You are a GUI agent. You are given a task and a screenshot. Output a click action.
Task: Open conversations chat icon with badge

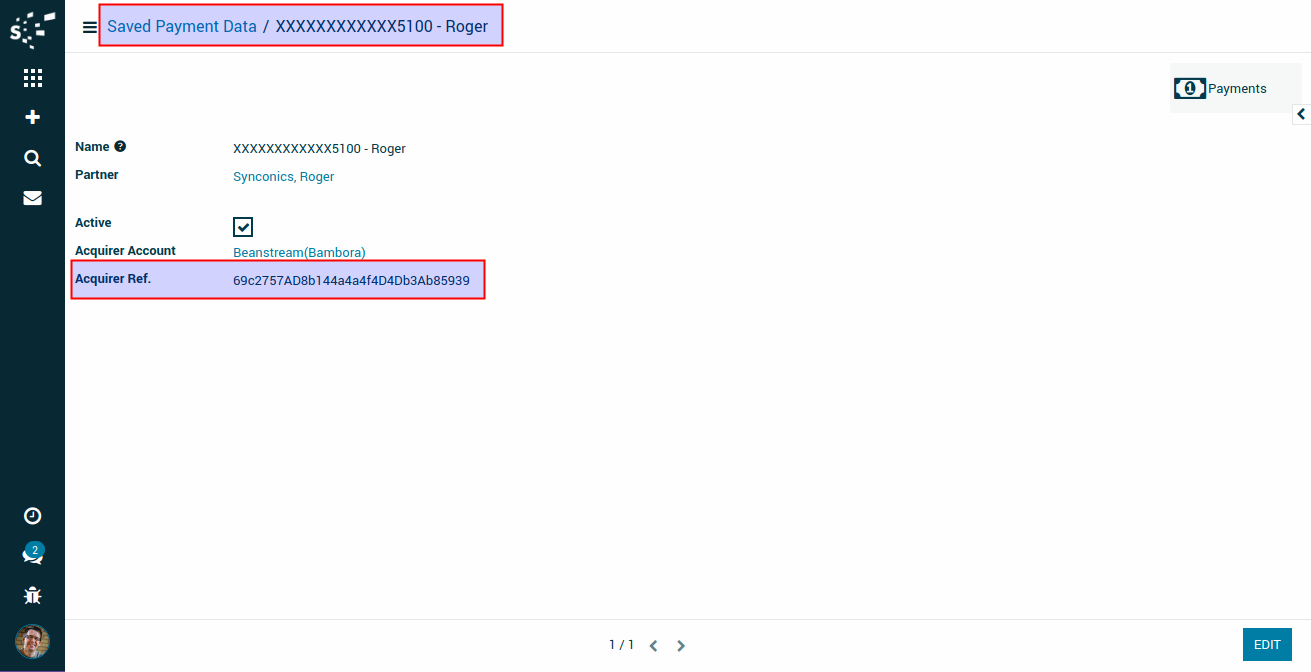(32, 555)
